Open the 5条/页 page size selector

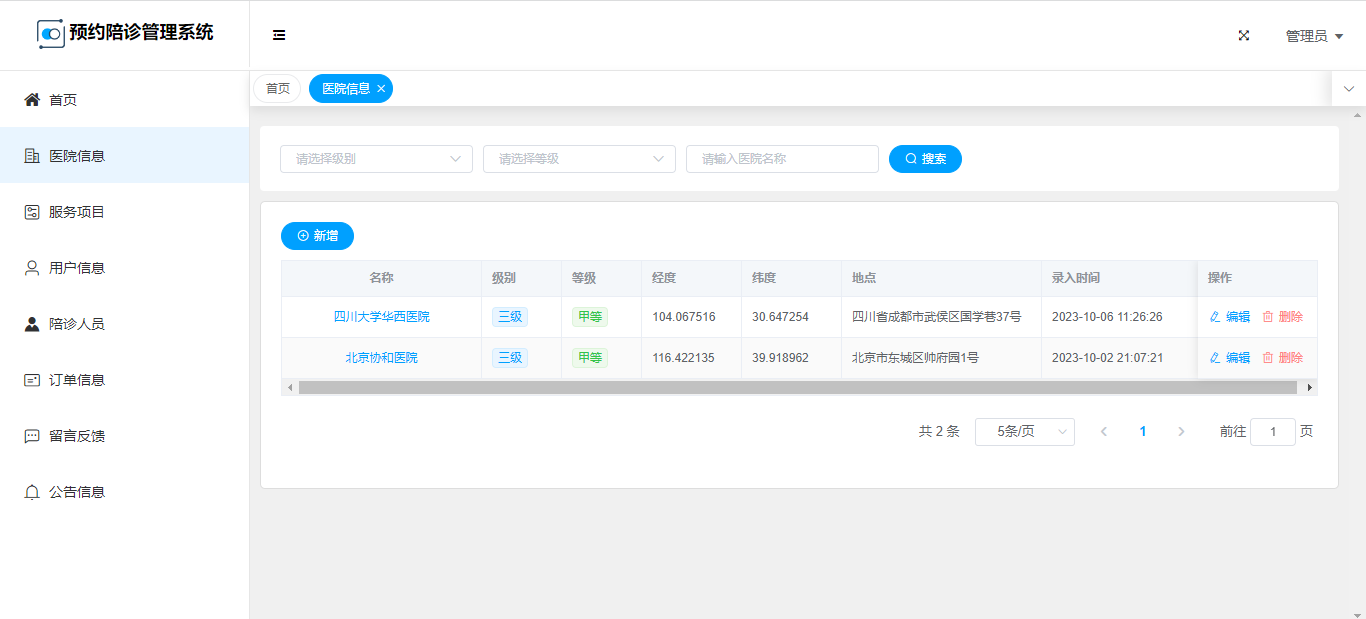click(1024, 432)
